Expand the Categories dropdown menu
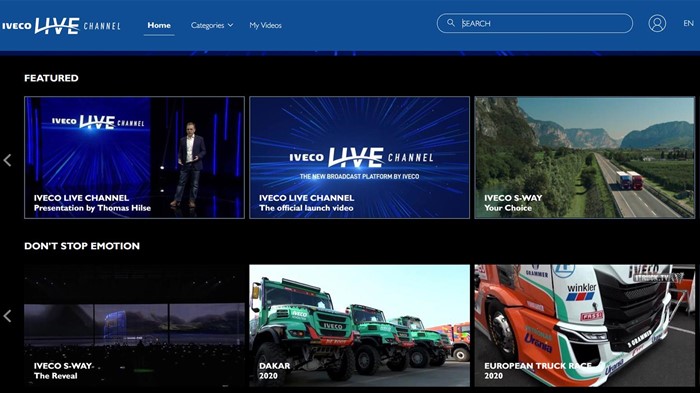The height and width of the screenshot is (393, 700). pos(212,25)
